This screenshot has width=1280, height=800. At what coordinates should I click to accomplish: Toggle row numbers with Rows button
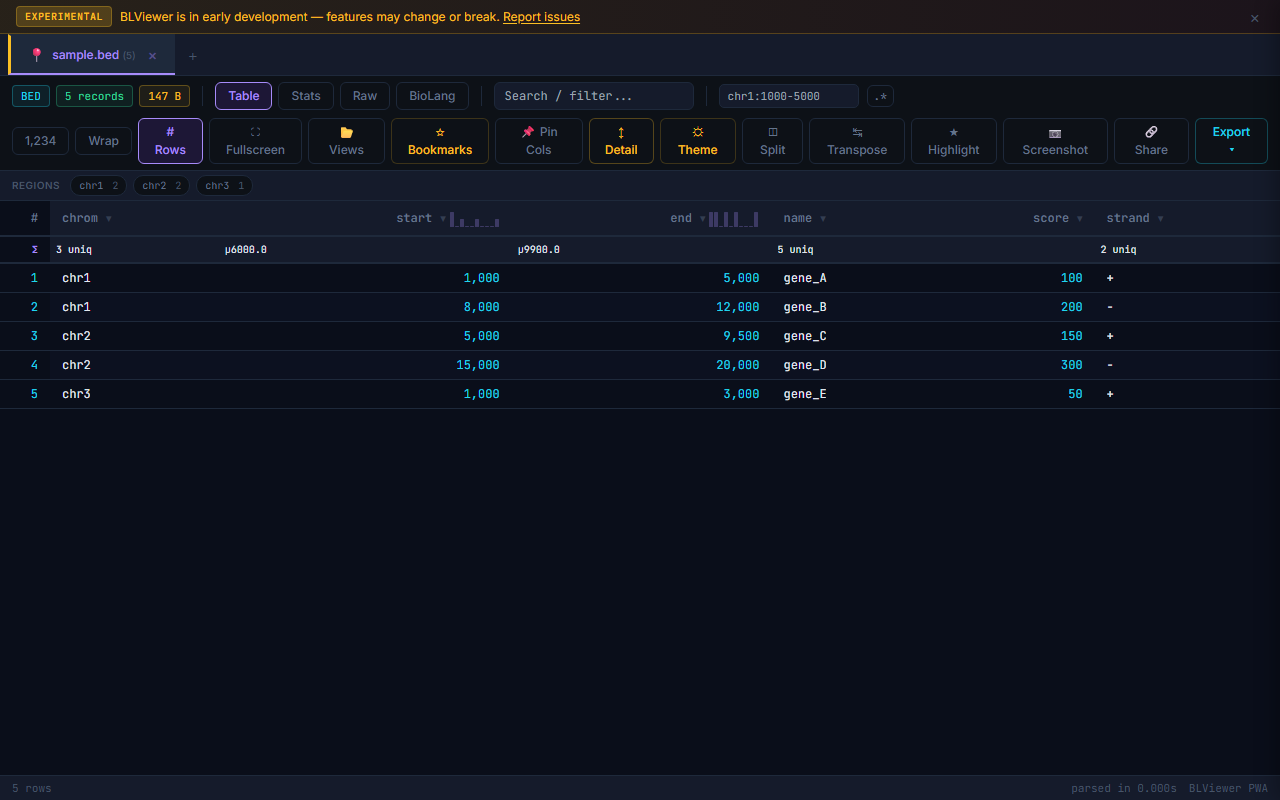(x=170, y=141)
